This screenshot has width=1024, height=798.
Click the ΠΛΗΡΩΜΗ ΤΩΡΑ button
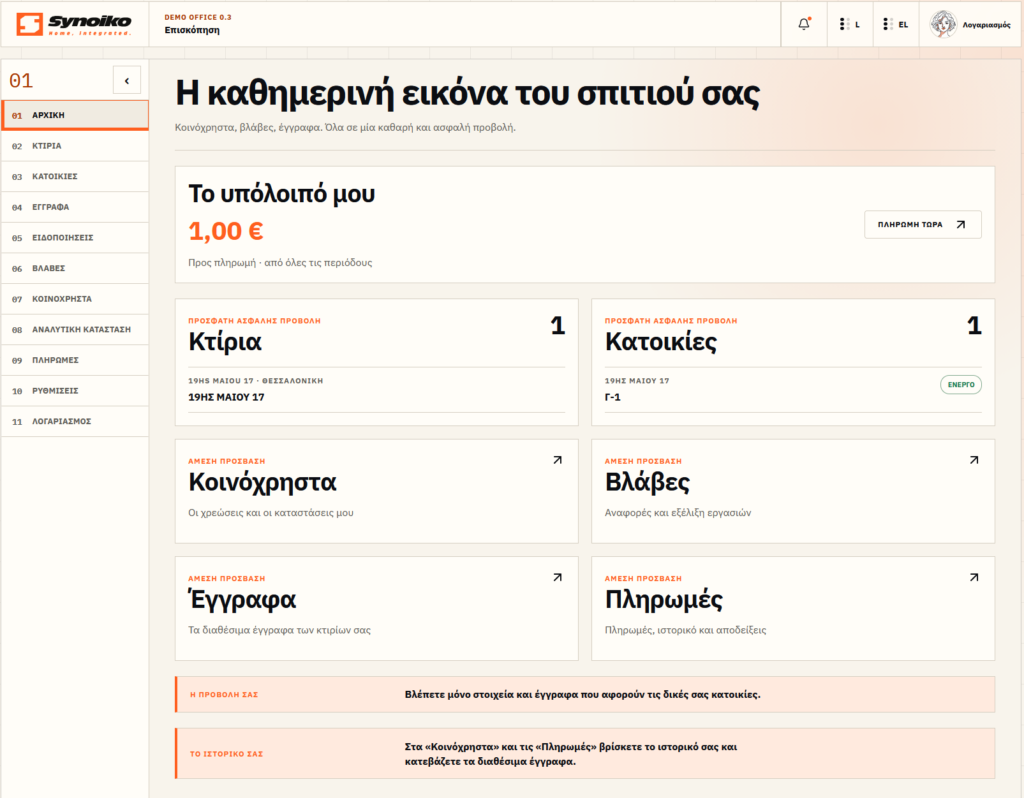(922, 224)
